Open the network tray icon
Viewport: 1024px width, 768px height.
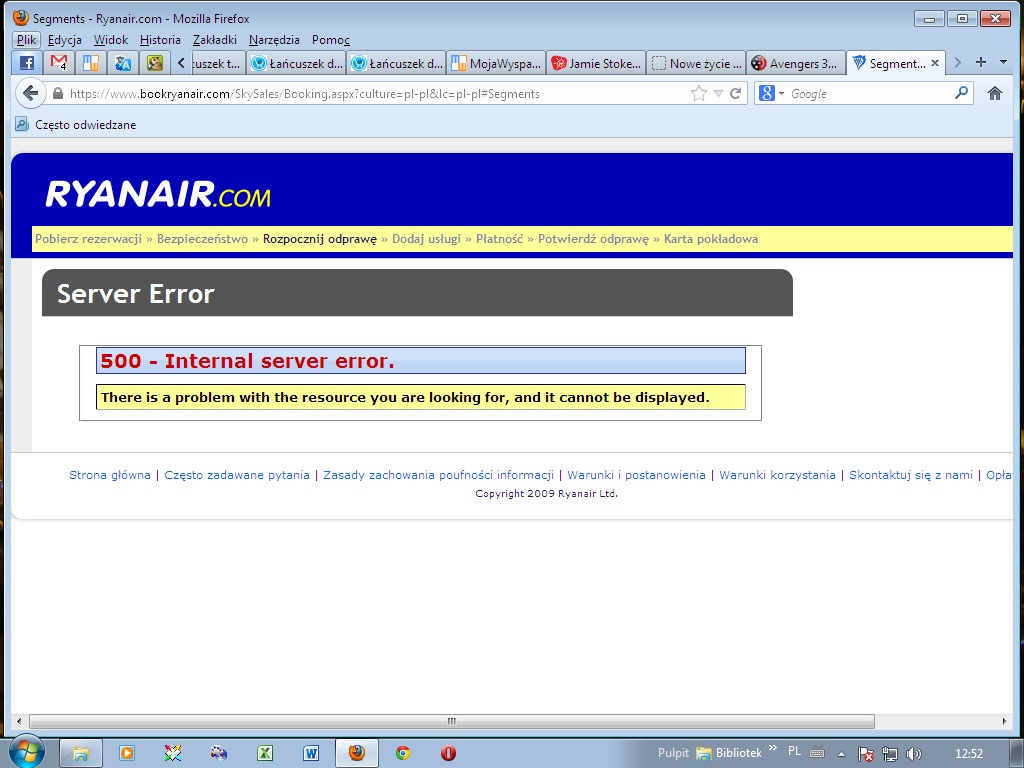coord(889,754)
